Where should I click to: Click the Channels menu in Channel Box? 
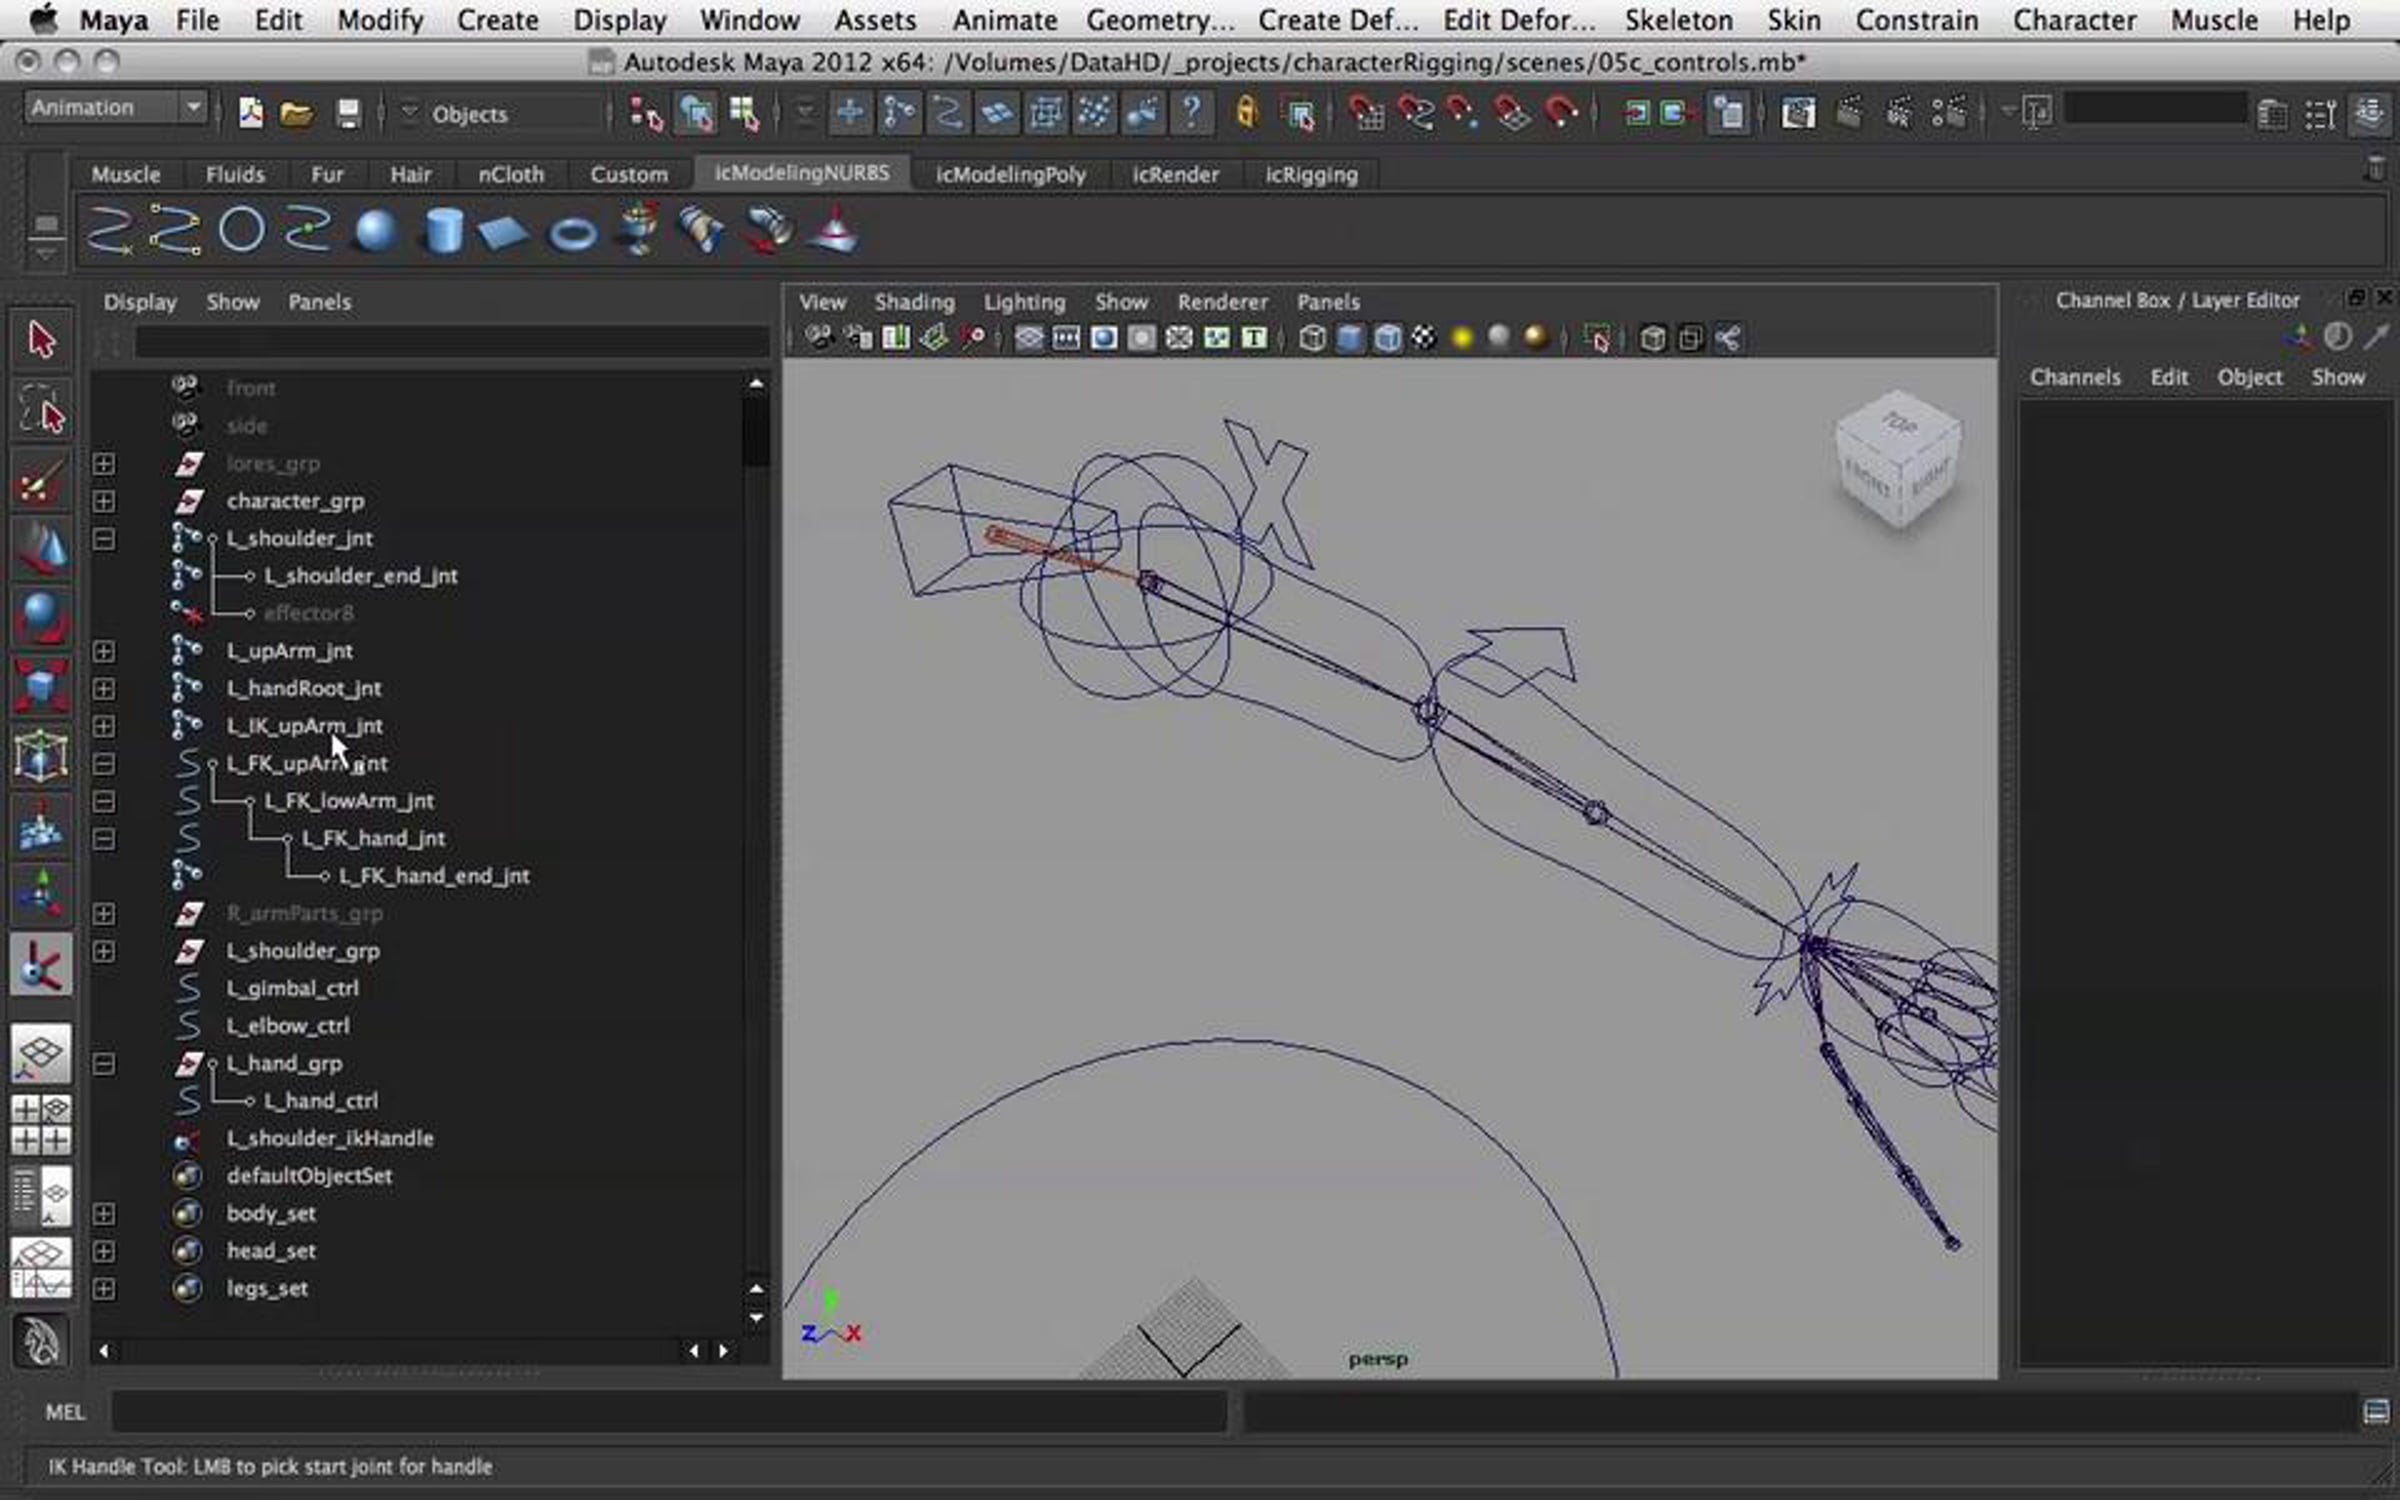coord(2074,378)
